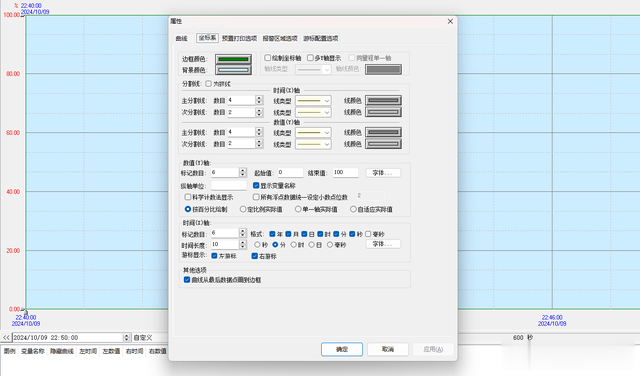
Task: Uncheck the 月 format checkbox
Action: click(x=288, y=234)
